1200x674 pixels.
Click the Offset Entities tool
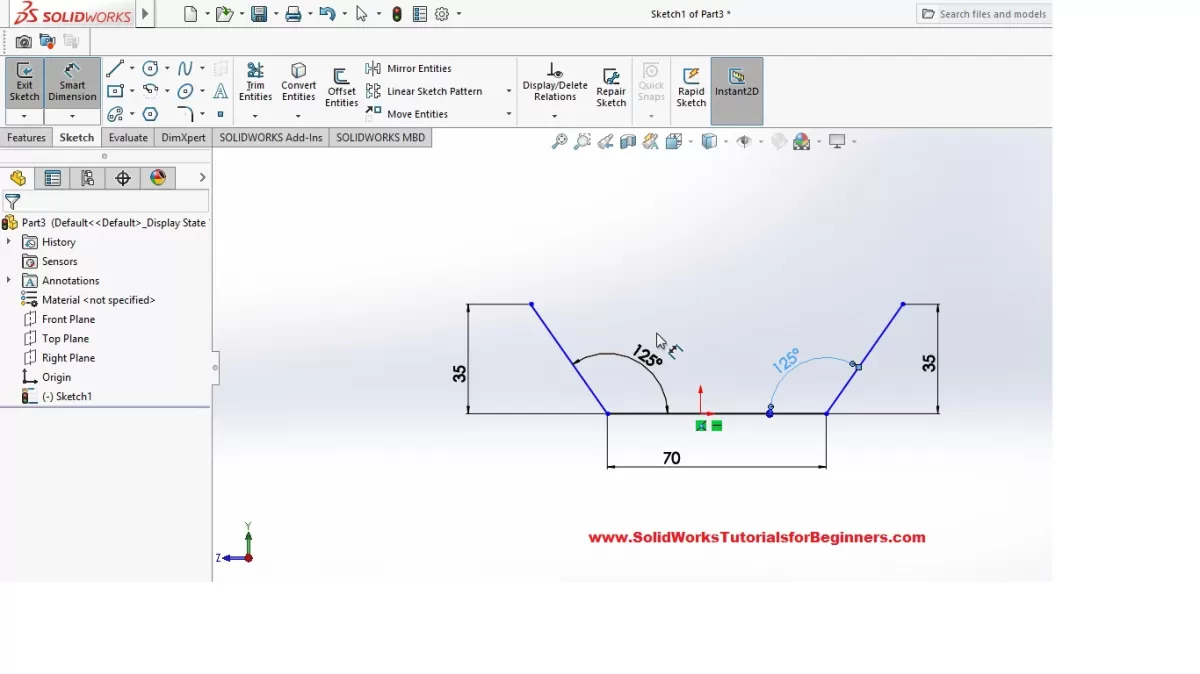(341, 88)
